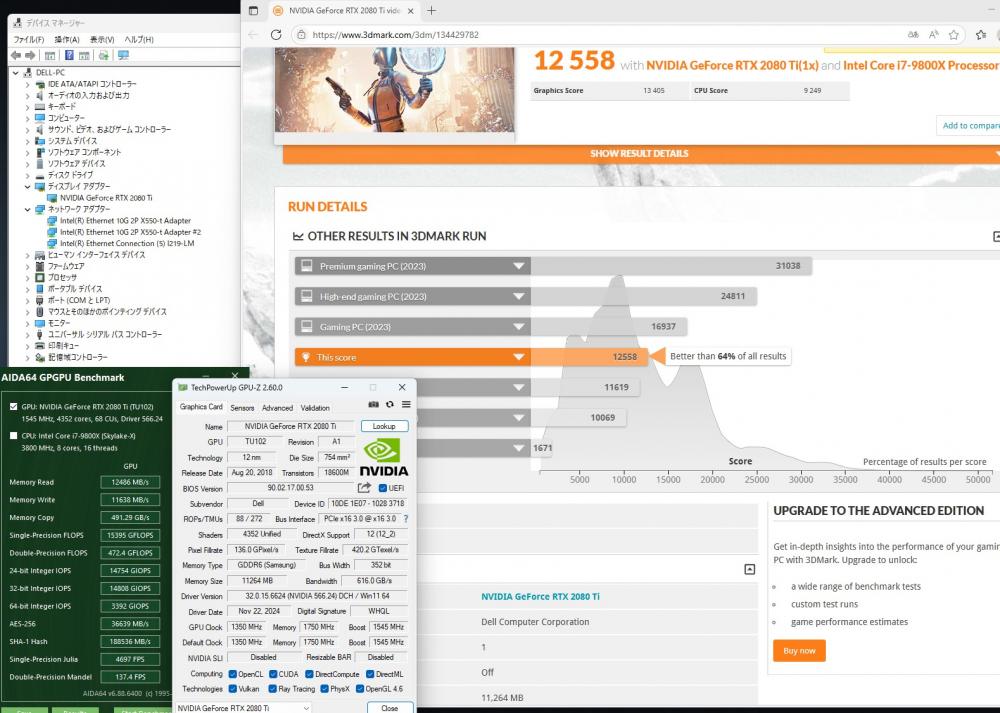This screenshot has width=1000, height=713.
Task: Click show/hide console tree icon in Device Manager
Action: click(x=50, y=55)
